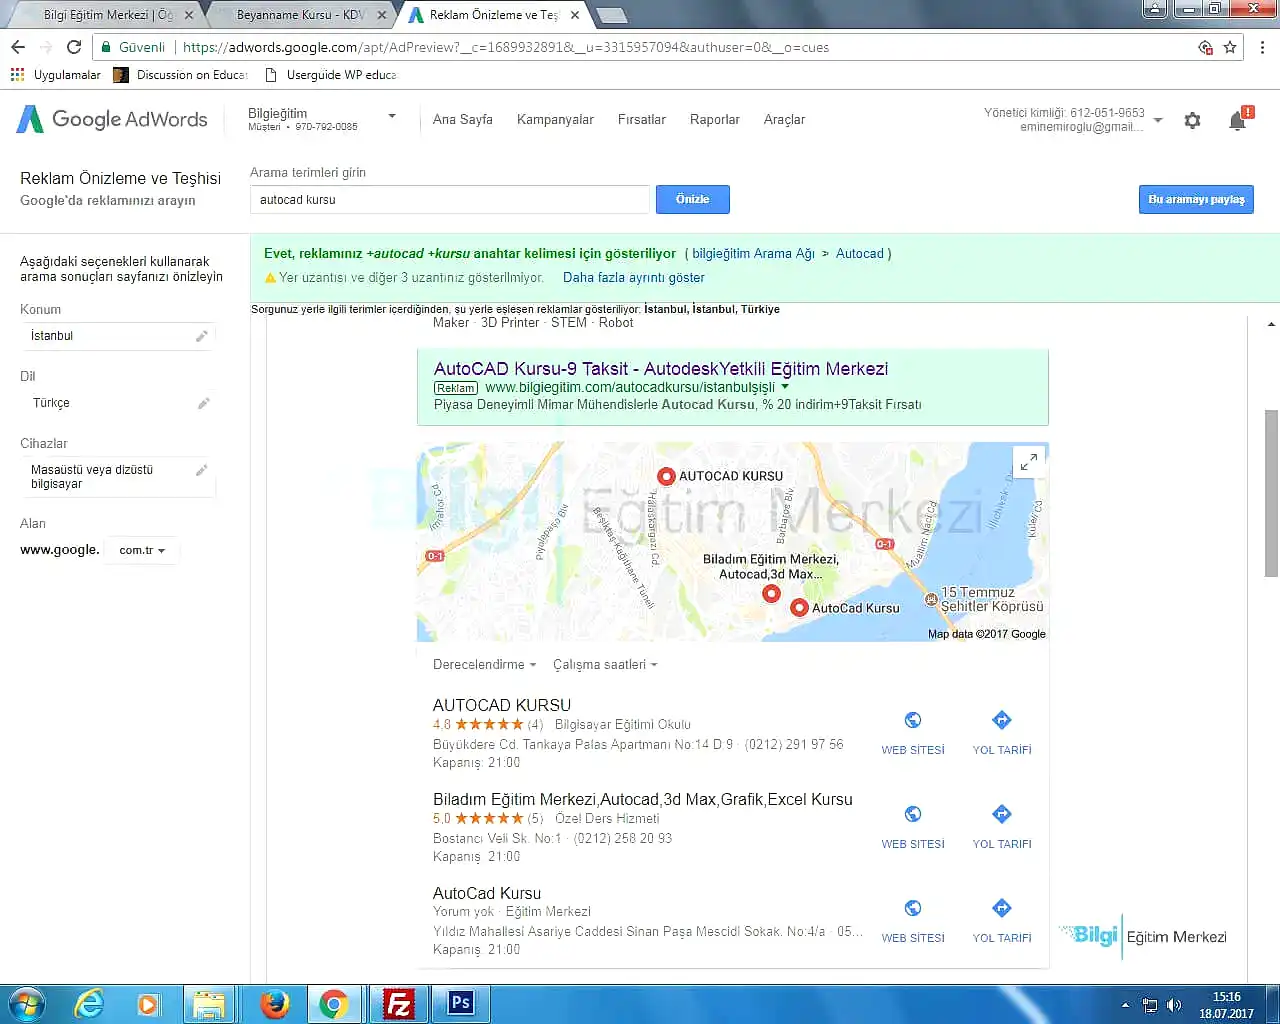Edit the Türkçe language with pencil icon
Viewport: 1280px width, 1024px height.
coord(203,403)
